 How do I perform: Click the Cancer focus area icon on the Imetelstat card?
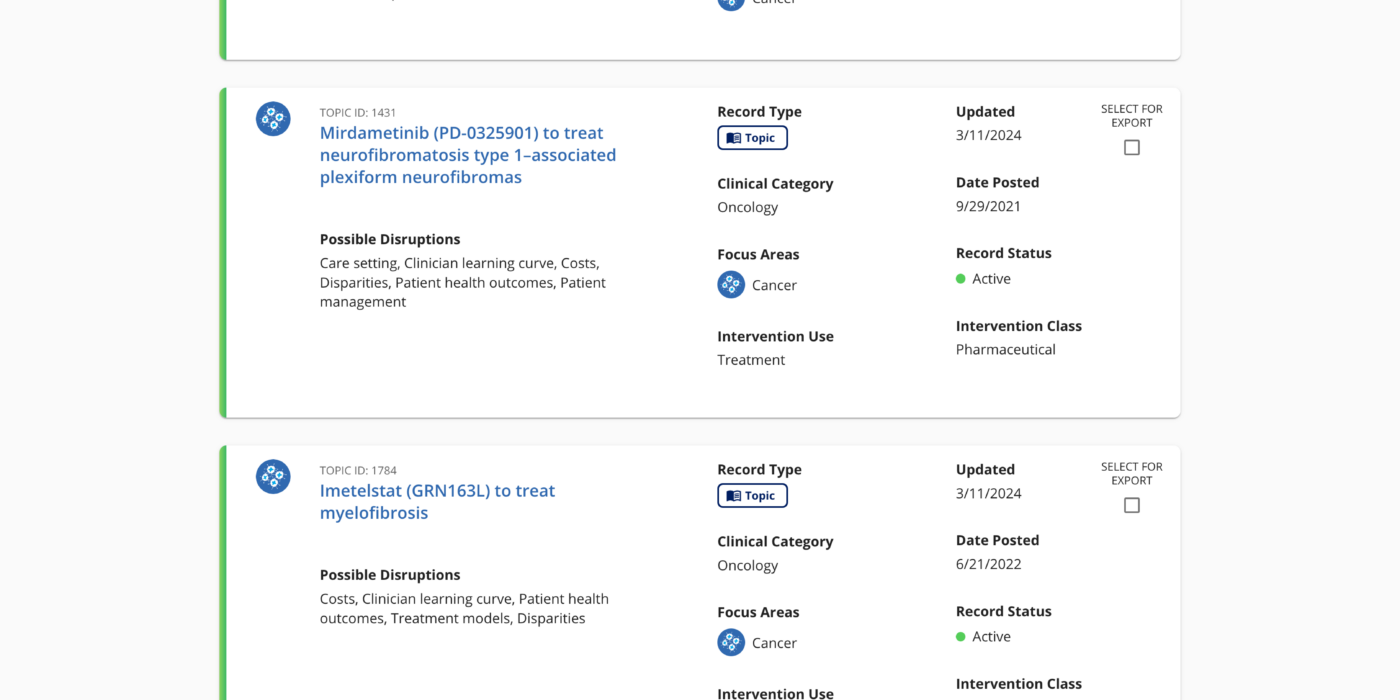click(x=731, y=642)
